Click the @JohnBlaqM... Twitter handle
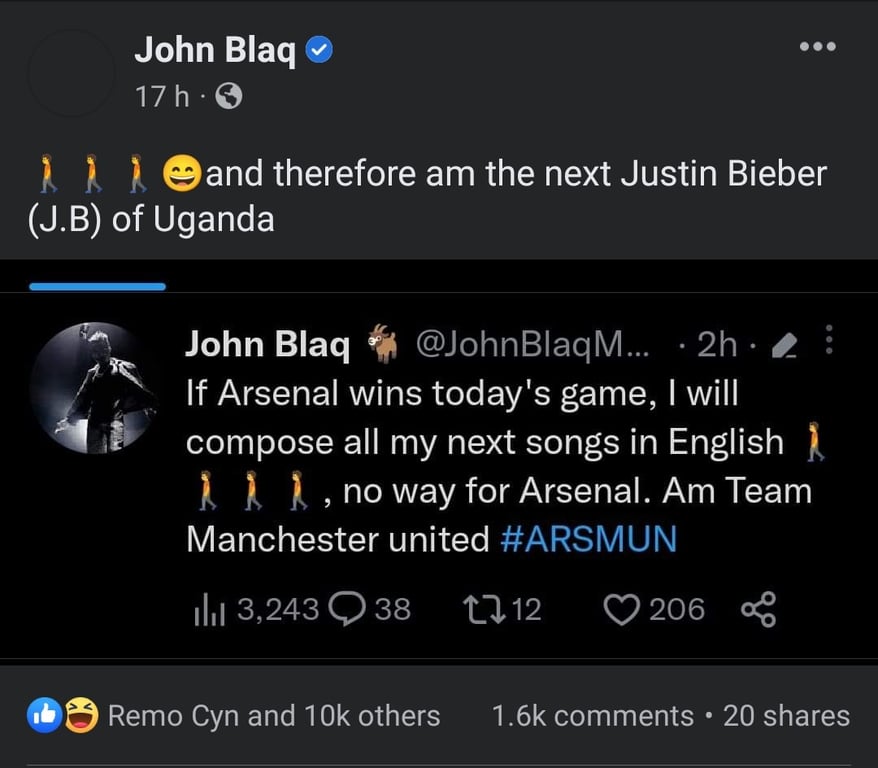 click(x=531, y=344)
